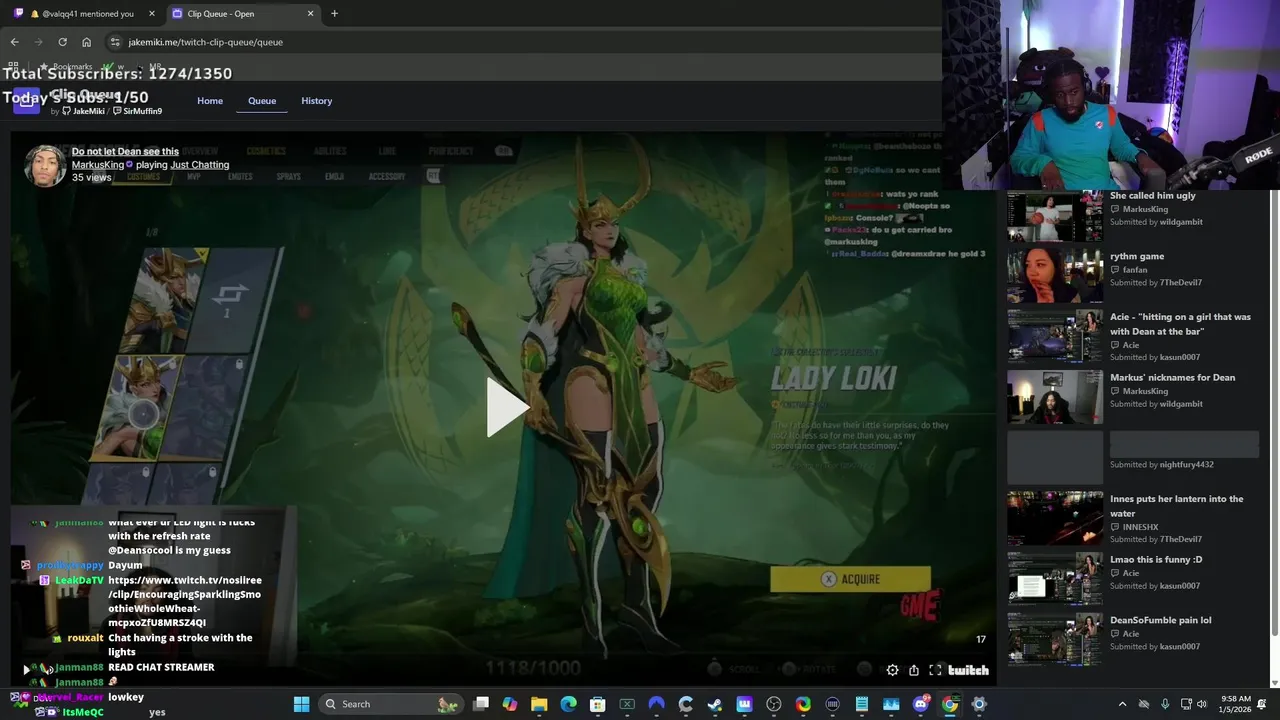Go back with the browser back arrow

coord(14,42)
